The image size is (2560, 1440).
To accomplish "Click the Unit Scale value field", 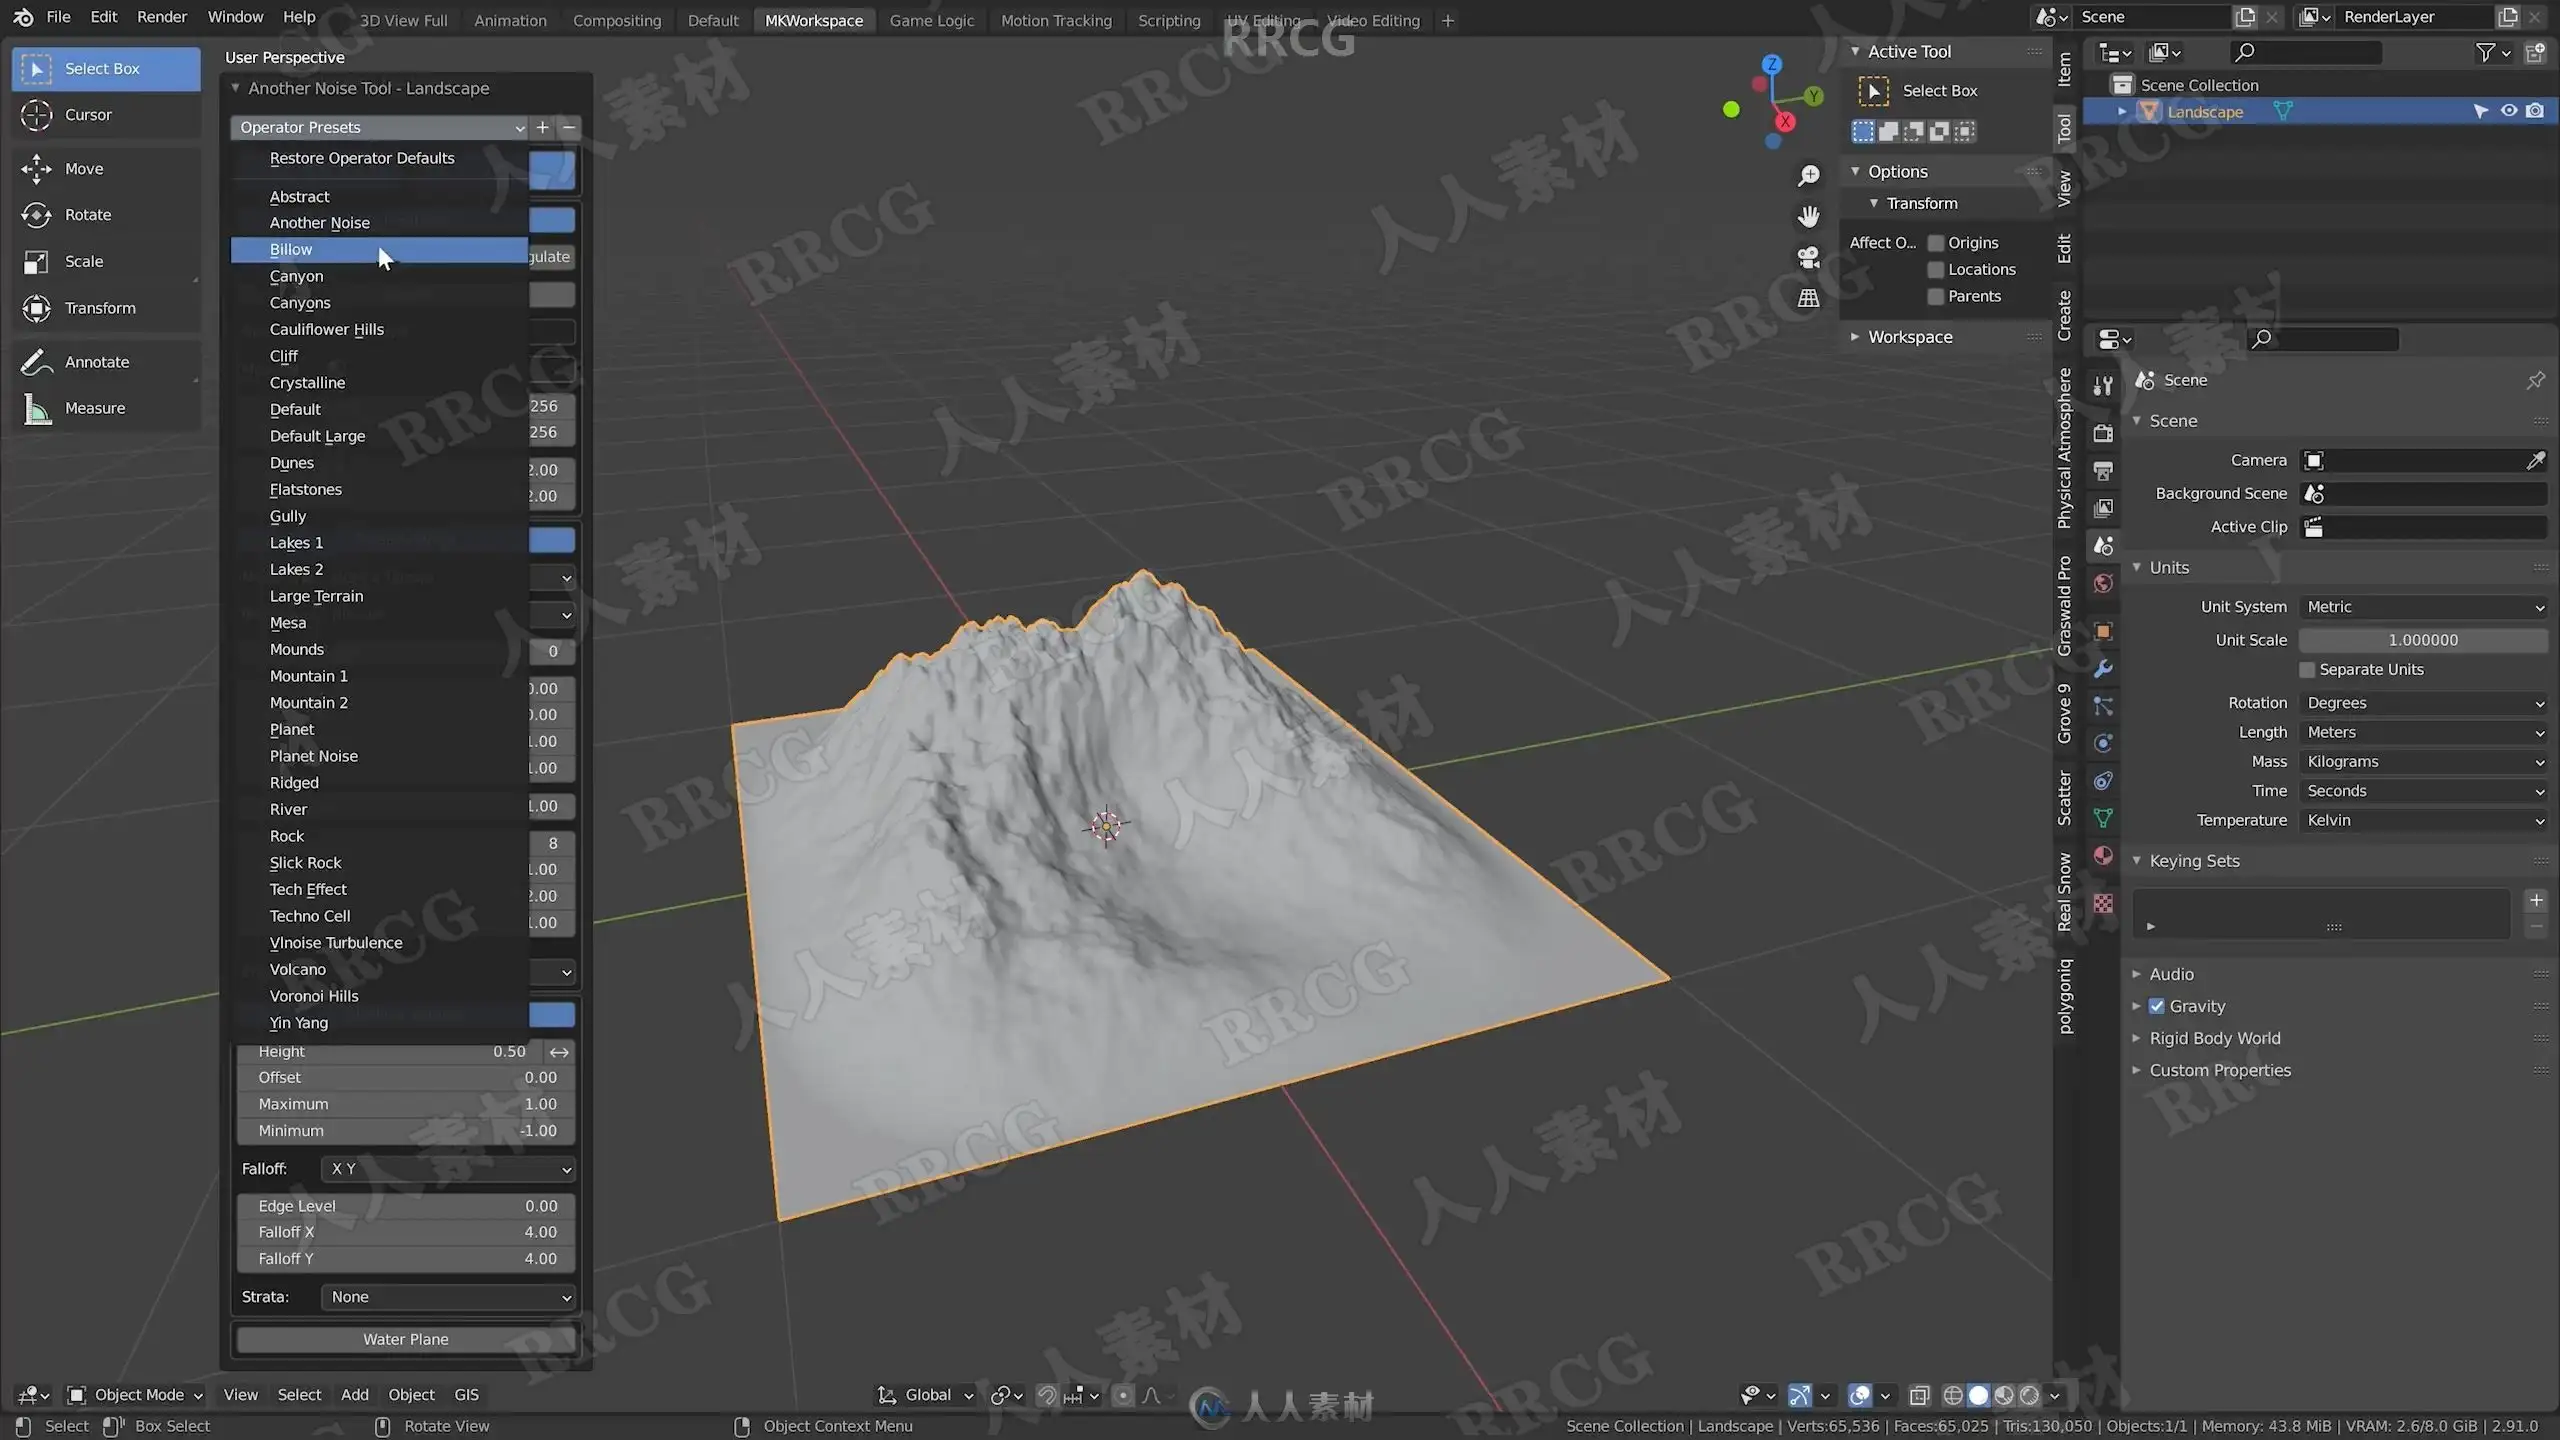I will [x=2423, y=640].
